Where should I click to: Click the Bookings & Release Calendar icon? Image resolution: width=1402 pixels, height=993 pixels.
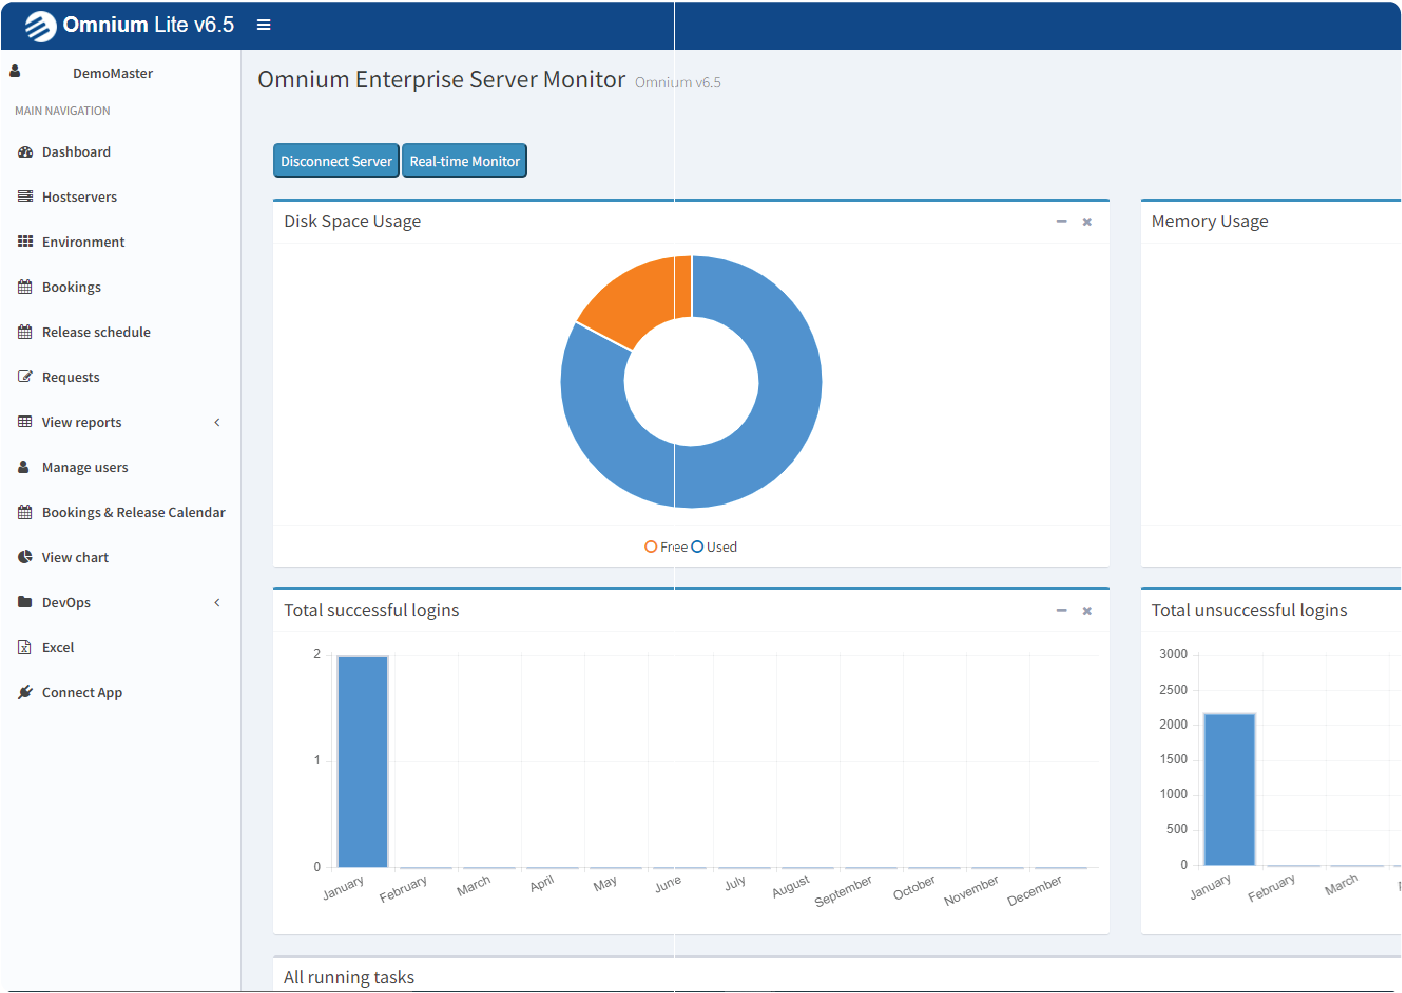pyautogui.click(x=26, y=512)
